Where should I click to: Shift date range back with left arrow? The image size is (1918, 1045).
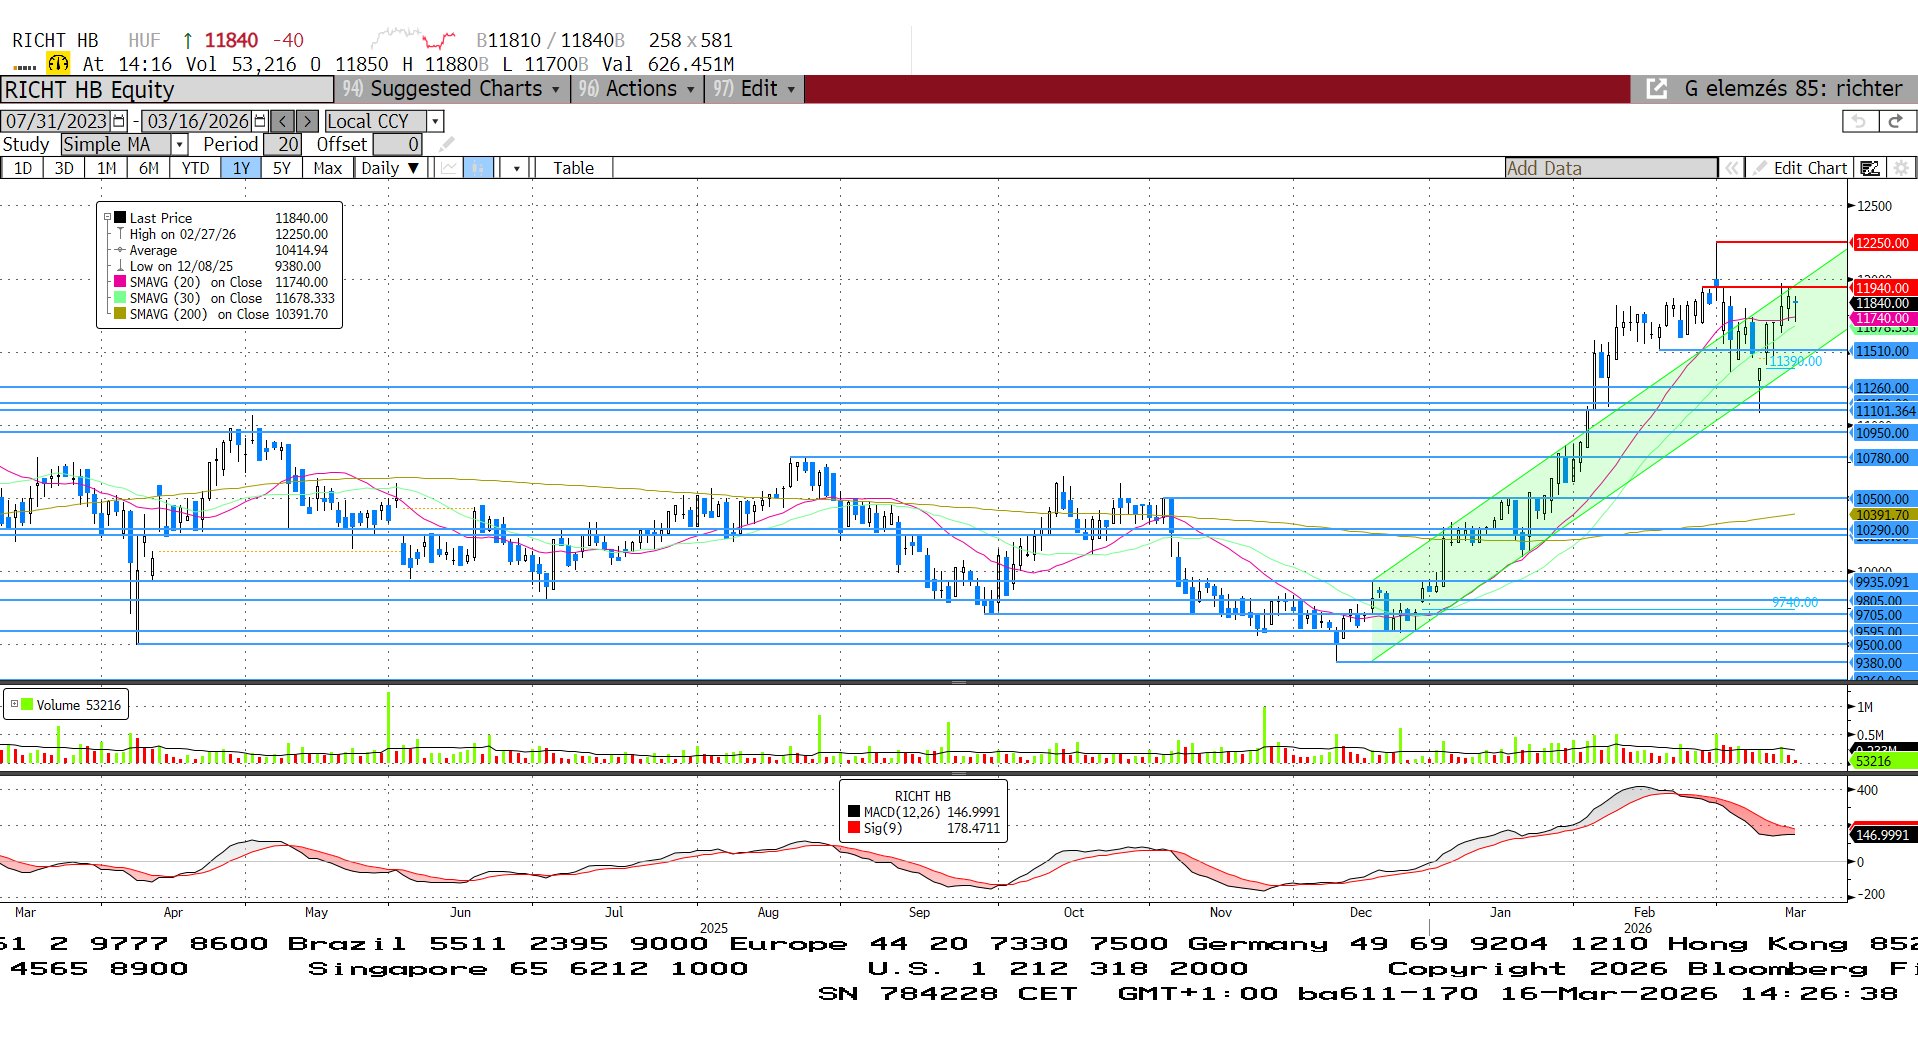click(283, 121)
